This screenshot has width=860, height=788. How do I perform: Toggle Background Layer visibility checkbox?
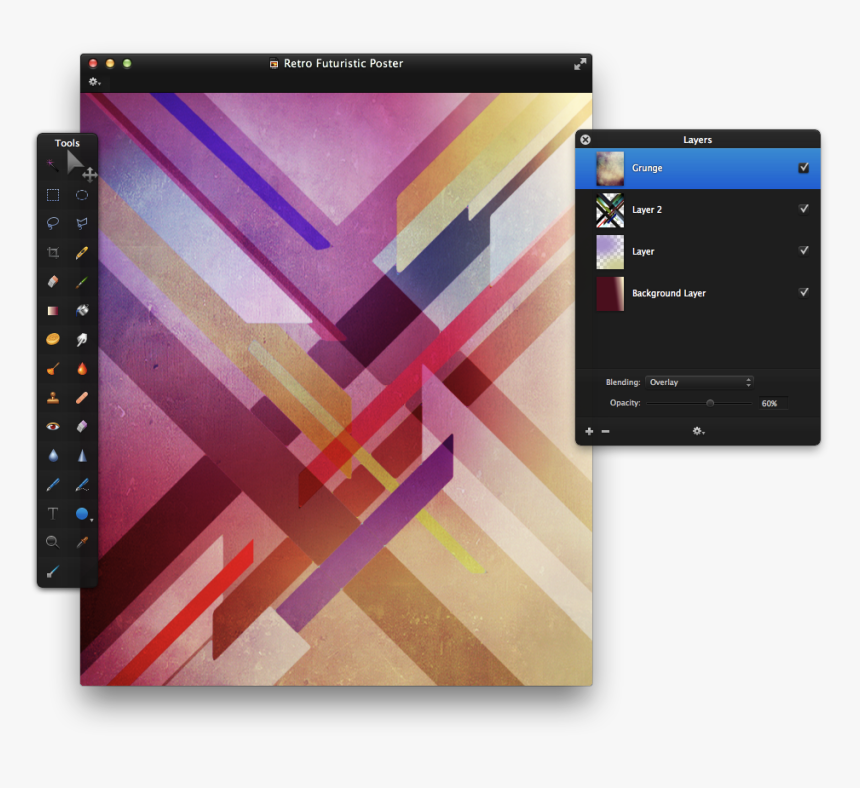coord(803,292)
